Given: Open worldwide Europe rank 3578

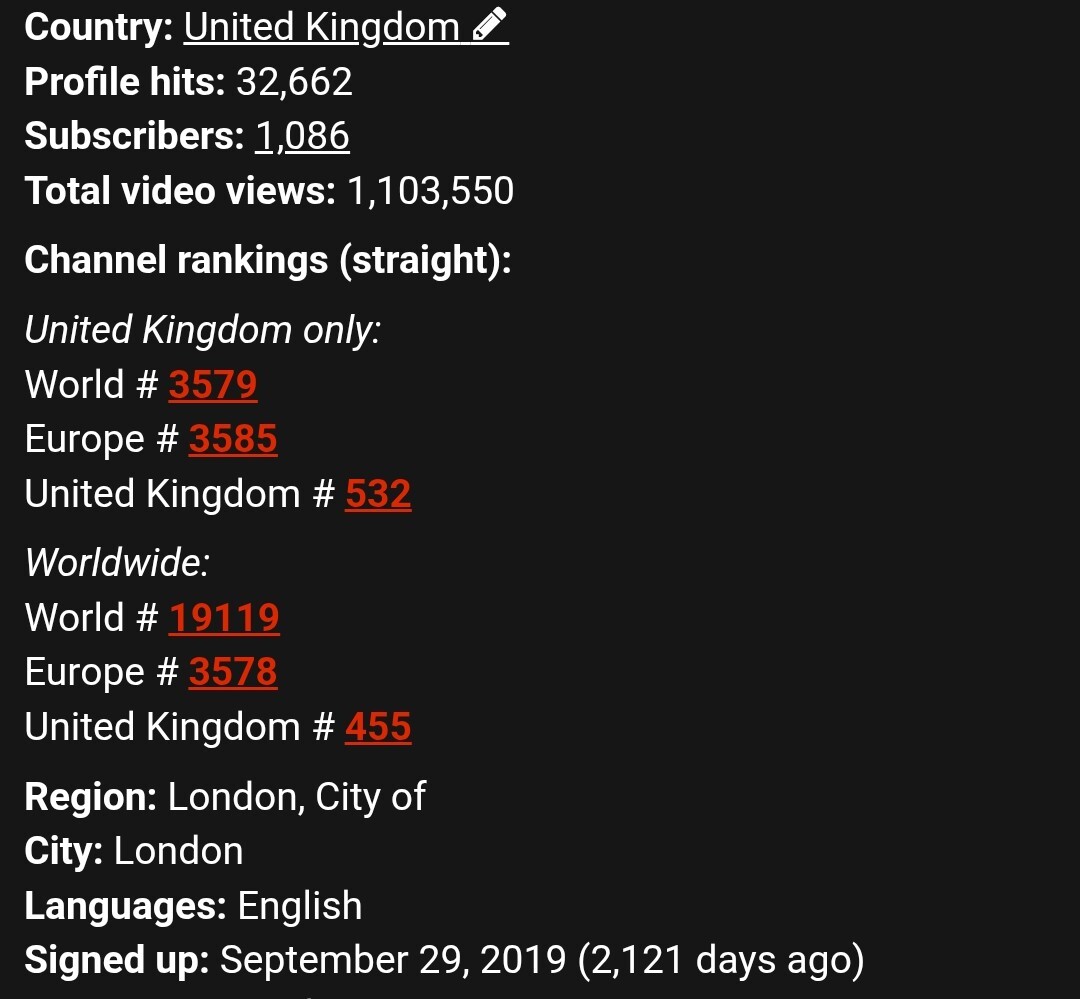Looking at the screenshot, I should (x=233, y=672).
